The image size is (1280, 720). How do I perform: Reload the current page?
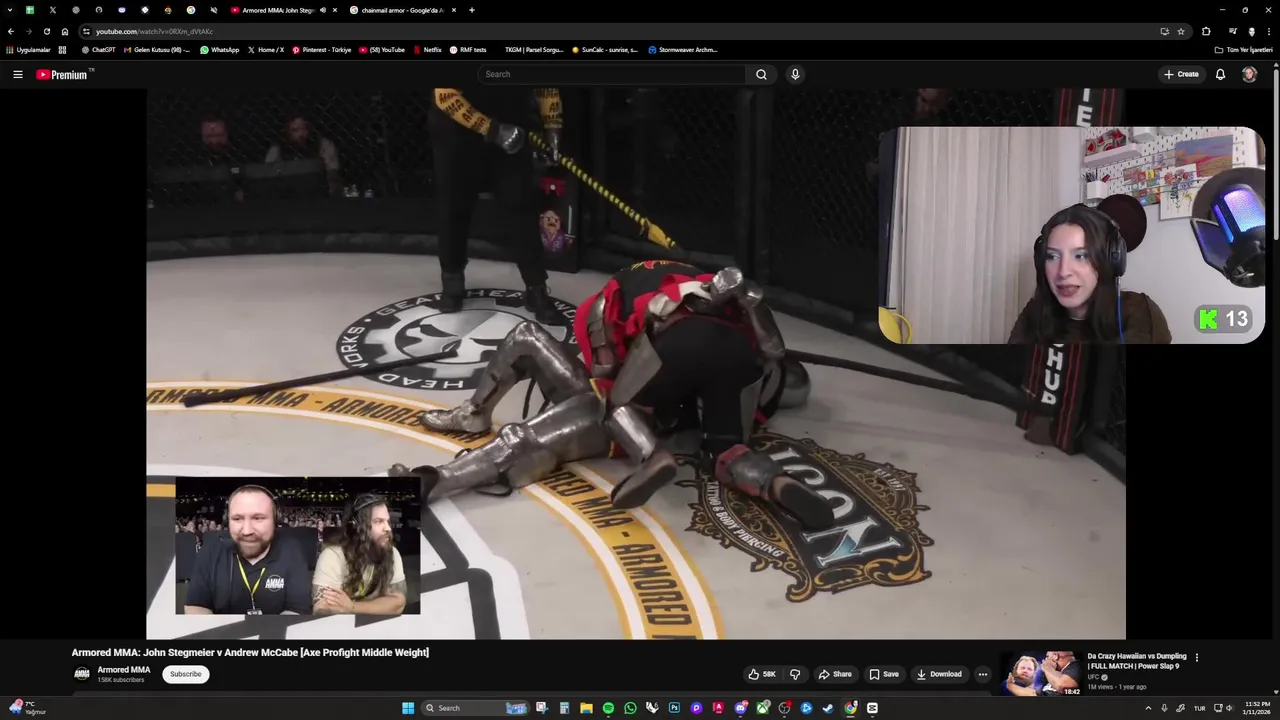pyautogui.click(x=46, y=31)
